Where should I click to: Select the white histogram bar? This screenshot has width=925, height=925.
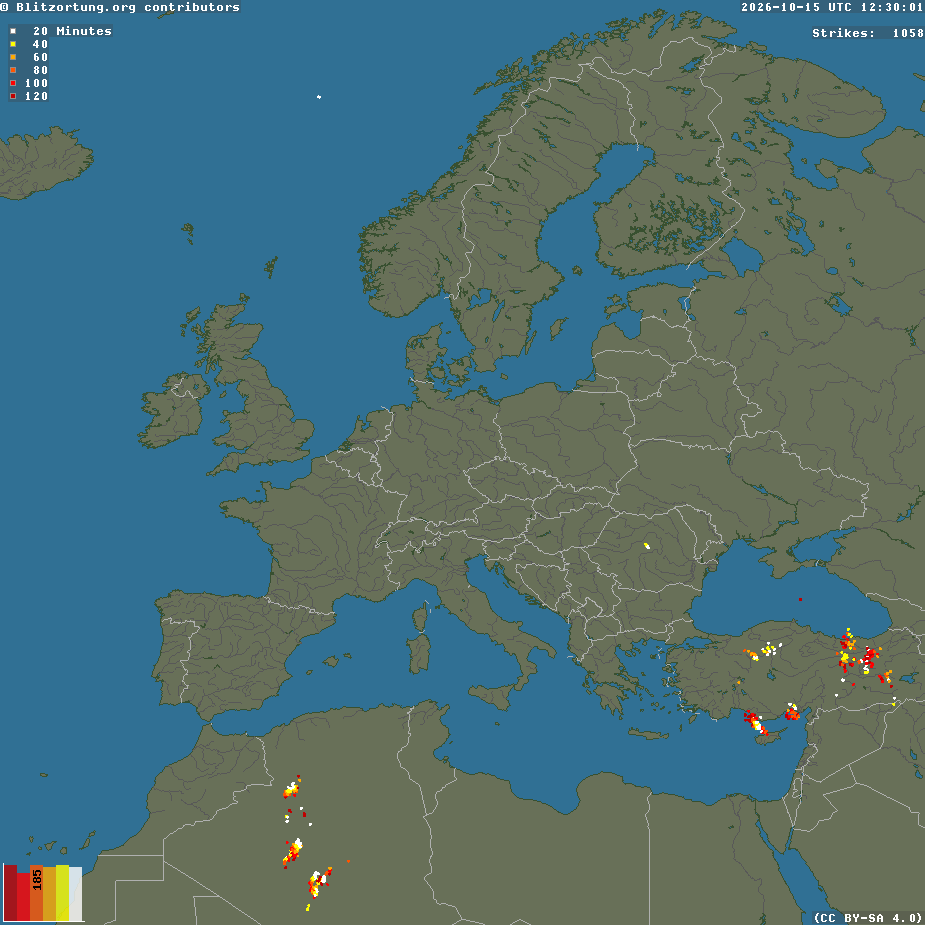(76, 894)
